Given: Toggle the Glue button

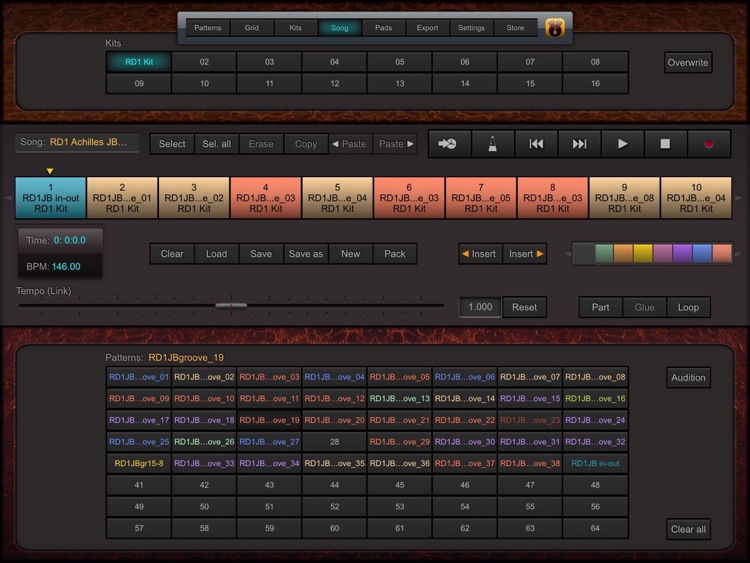Looking at the screenshot, I should 645,307.
